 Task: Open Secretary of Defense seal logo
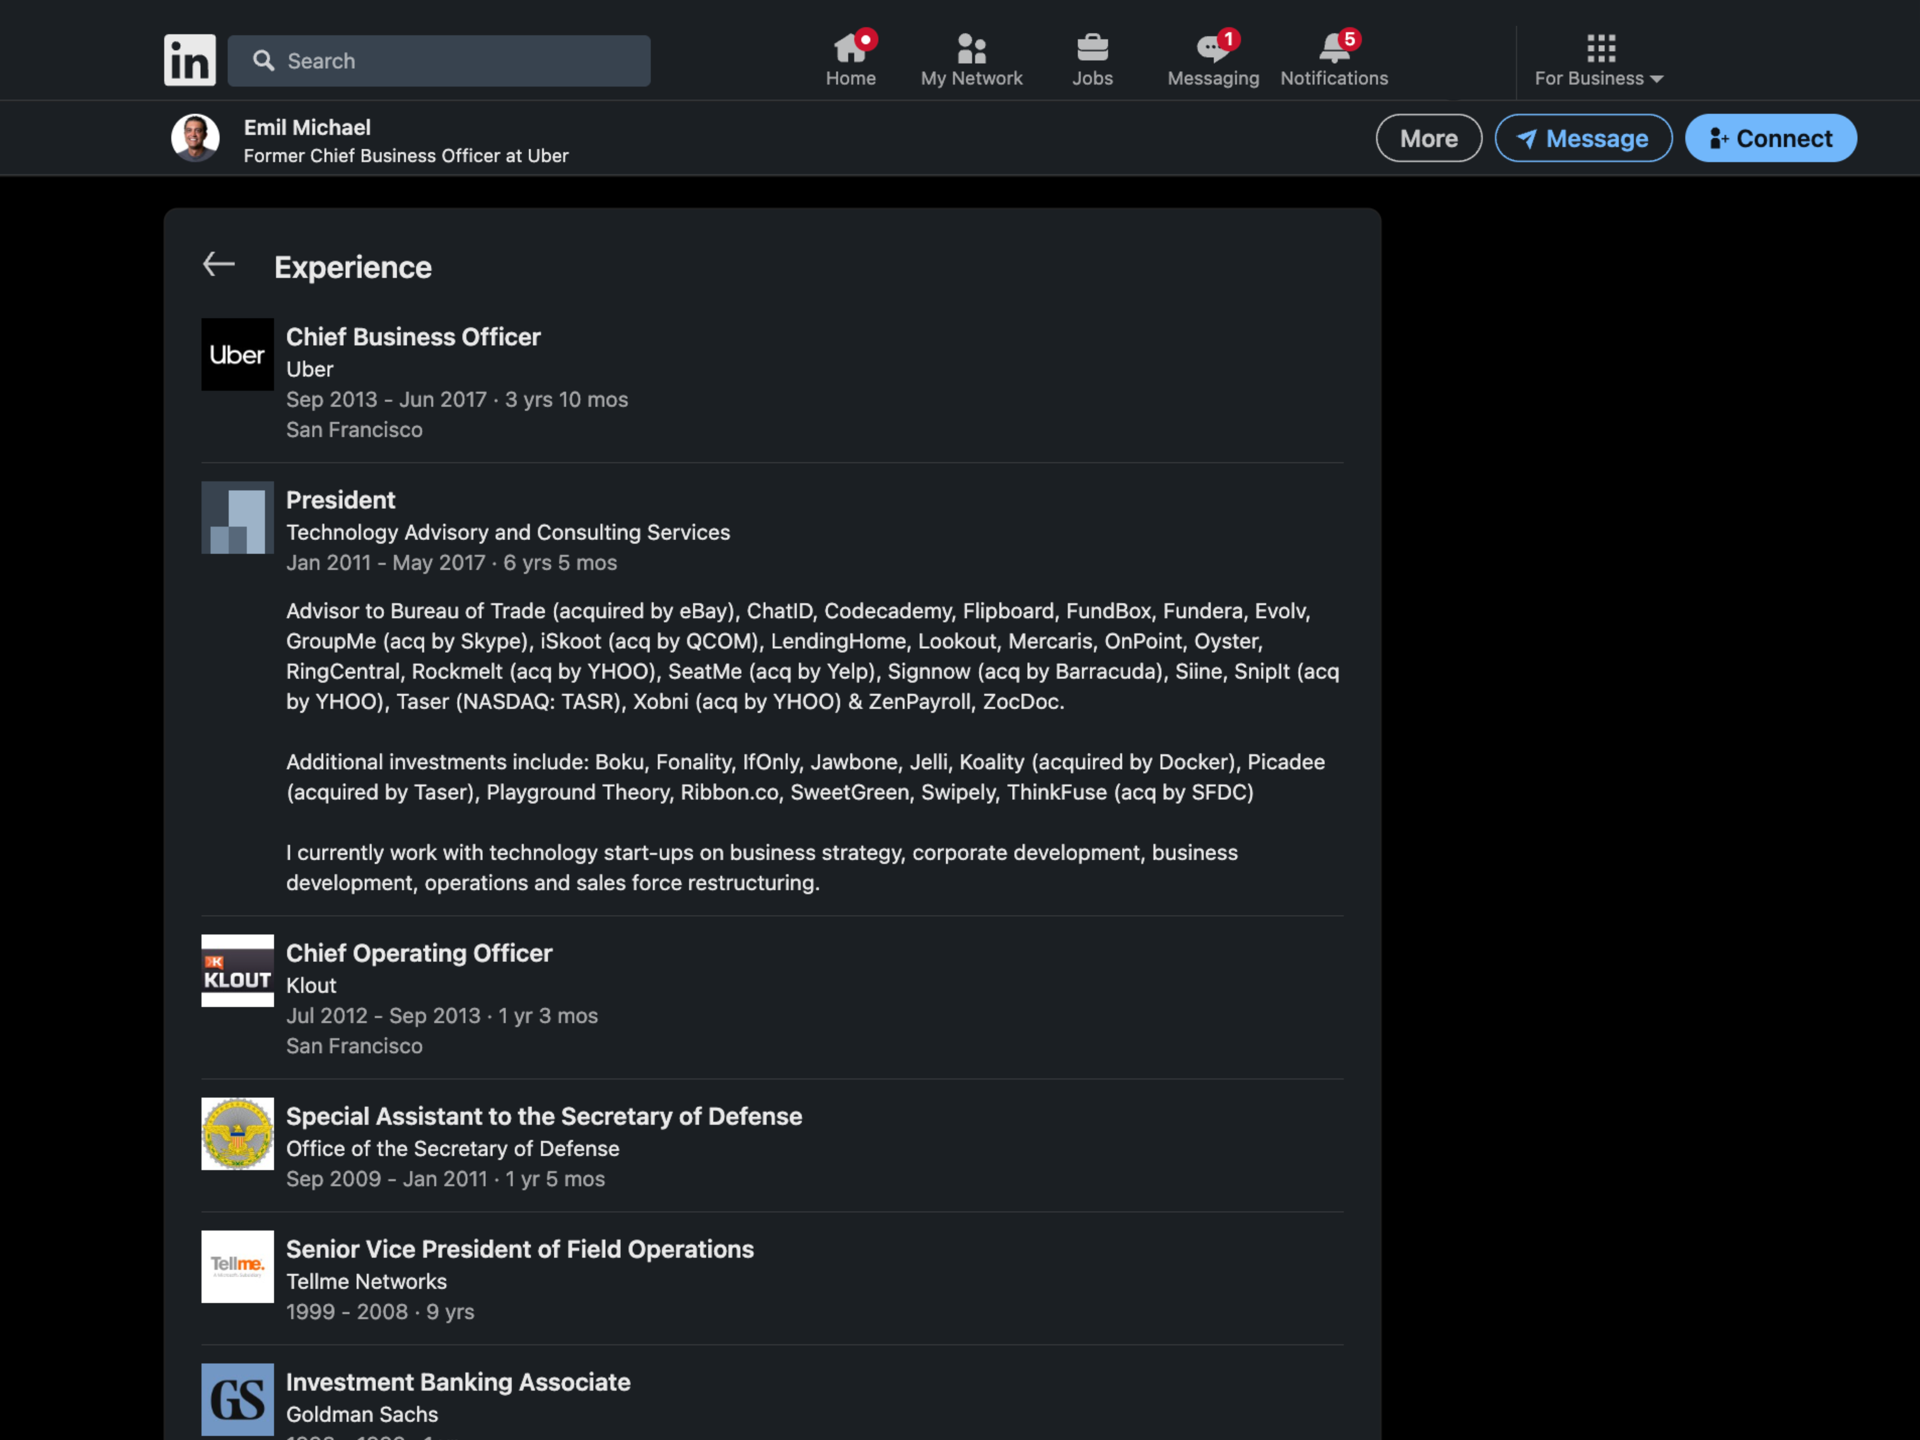(x=237, y=1133)
